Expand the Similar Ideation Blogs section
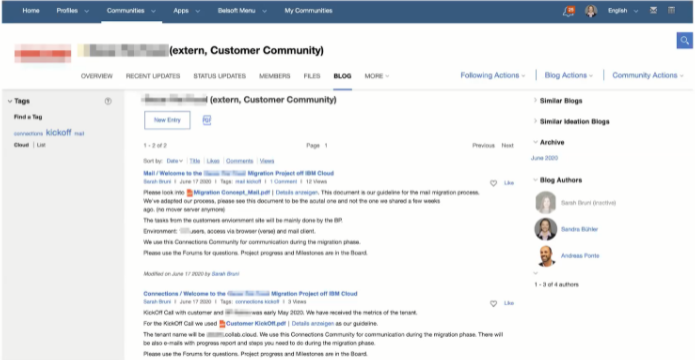 point(535,121)
